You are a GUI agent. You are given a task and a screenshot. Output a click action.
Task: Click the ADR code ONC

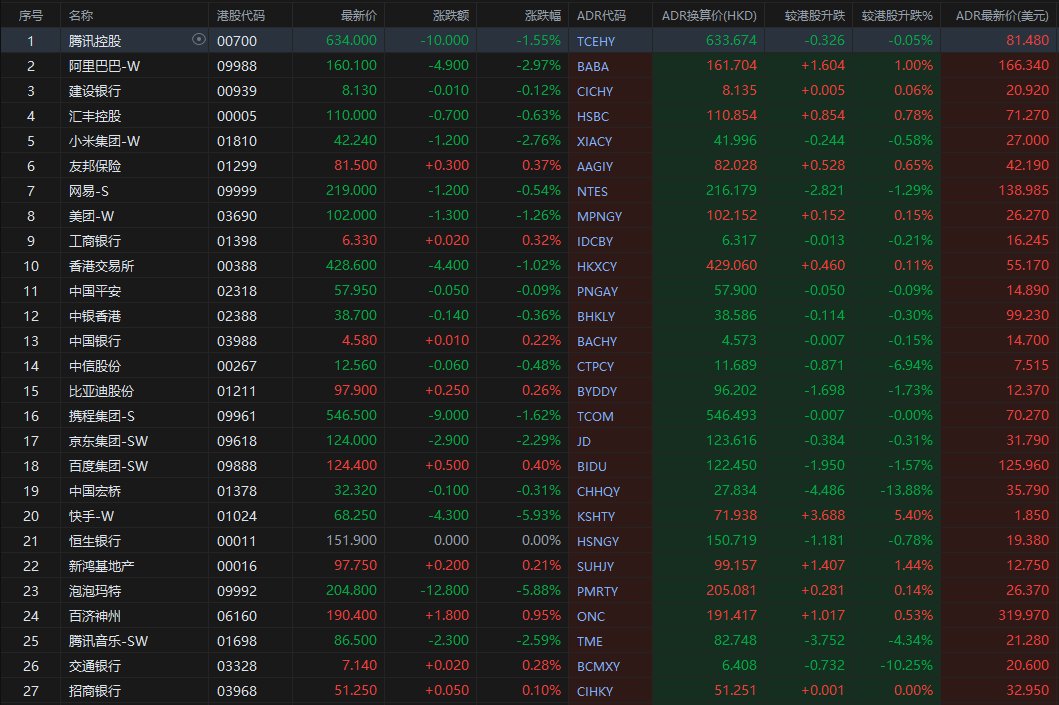(591, 616)
